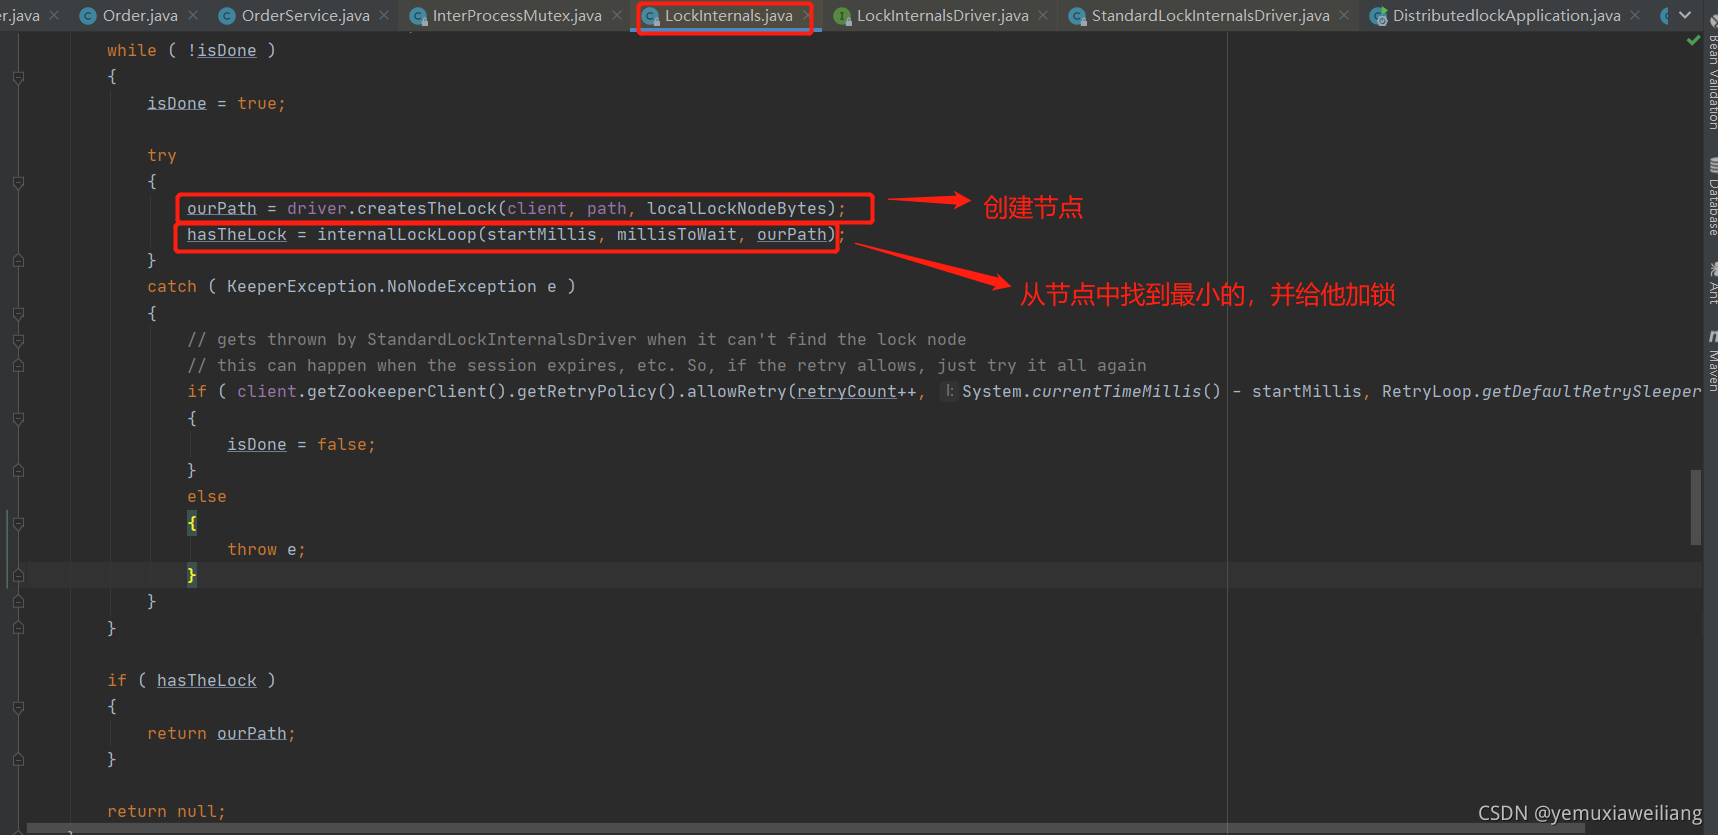This screenshot has height=835, width=1718.
Task: Click the DistributedlockApplication.java Spring run icon
Action: click(x=1378, y=16)
